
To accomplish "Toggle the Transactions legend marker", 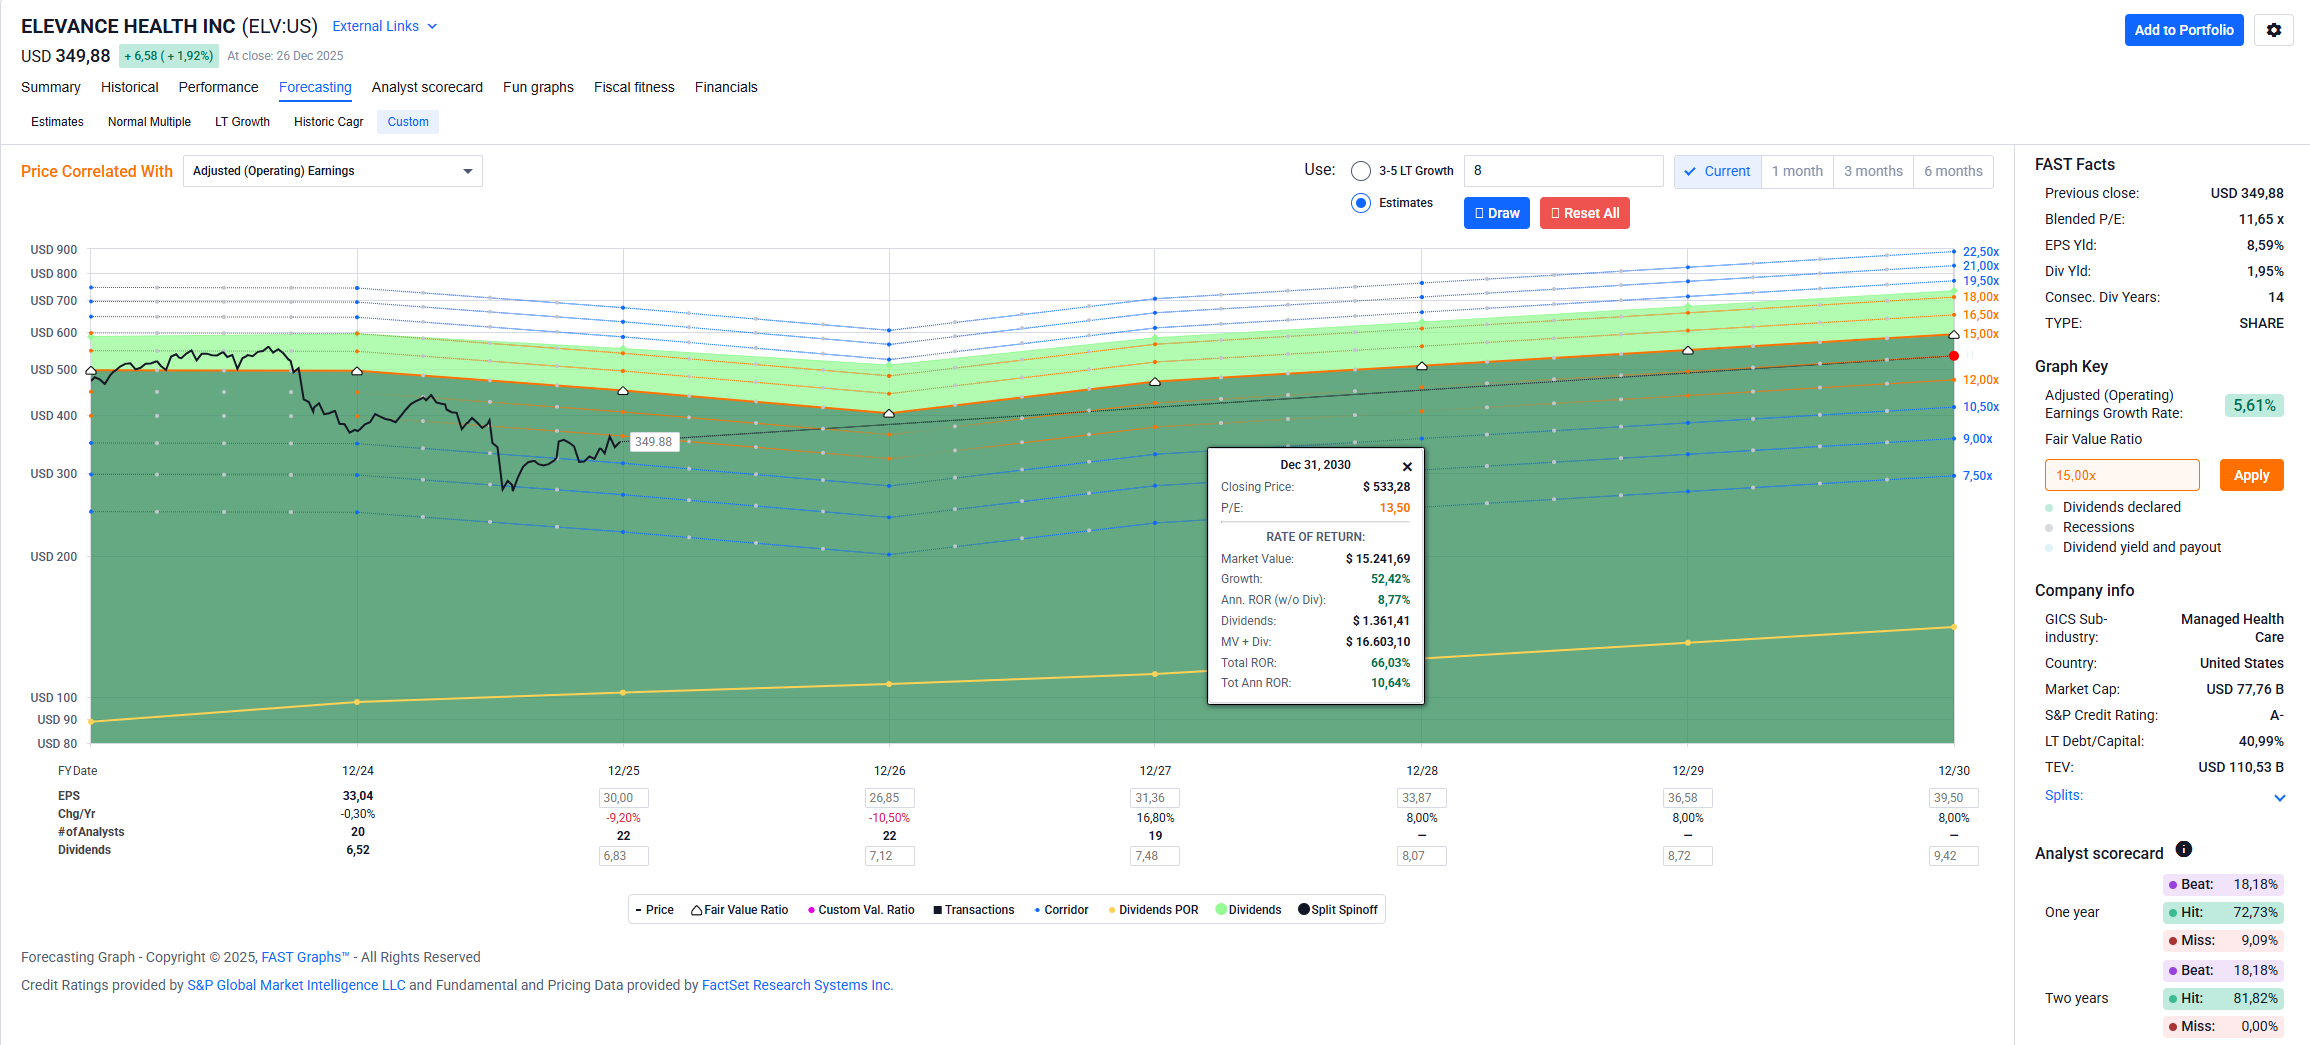I will coord(937,910).
